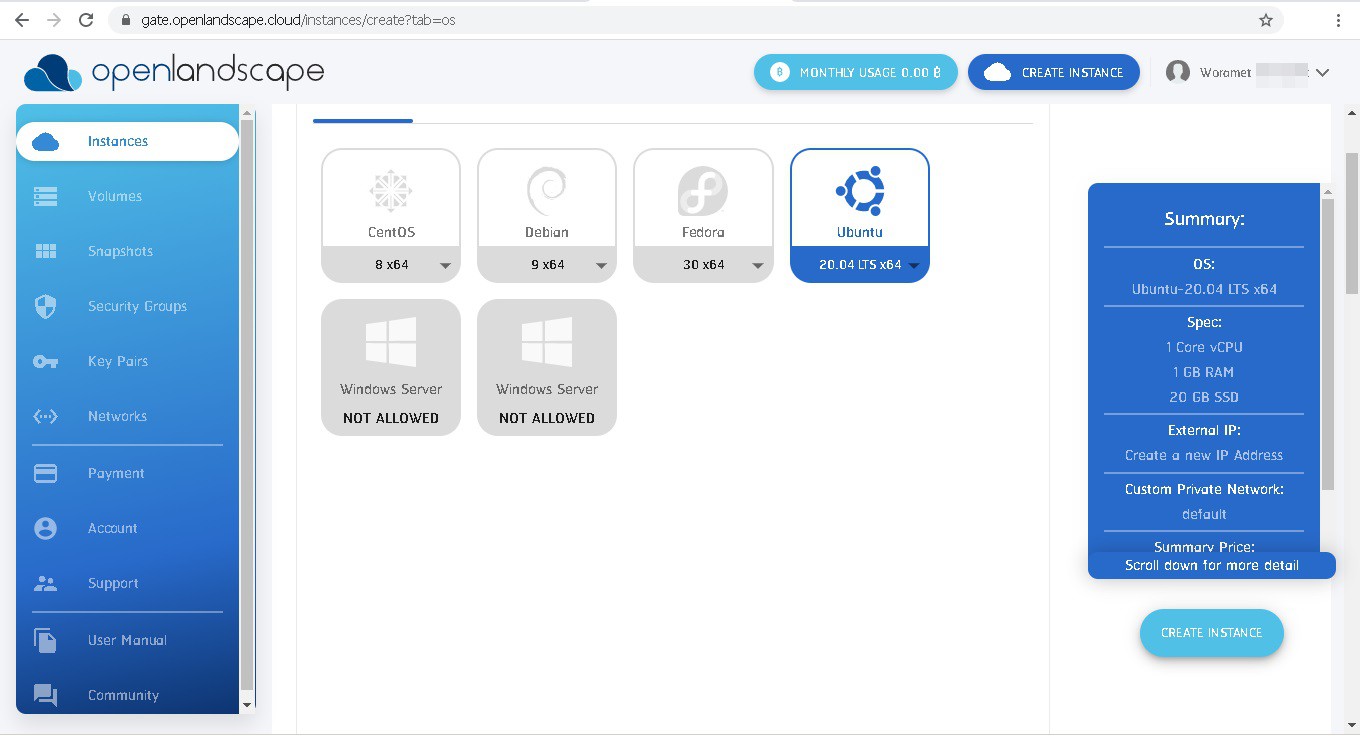Image resolution: width=1360 pixels, height=736 pixels.
Task: Reload the page
Action: (86, 20)
